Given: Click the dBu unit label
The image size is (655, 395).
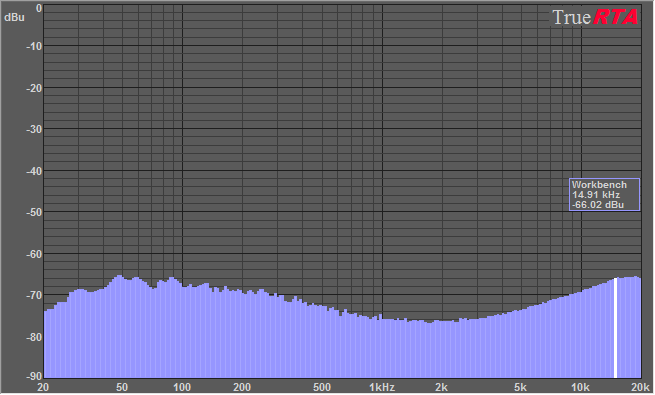Looking at the screenshot, I should point(14,18).
